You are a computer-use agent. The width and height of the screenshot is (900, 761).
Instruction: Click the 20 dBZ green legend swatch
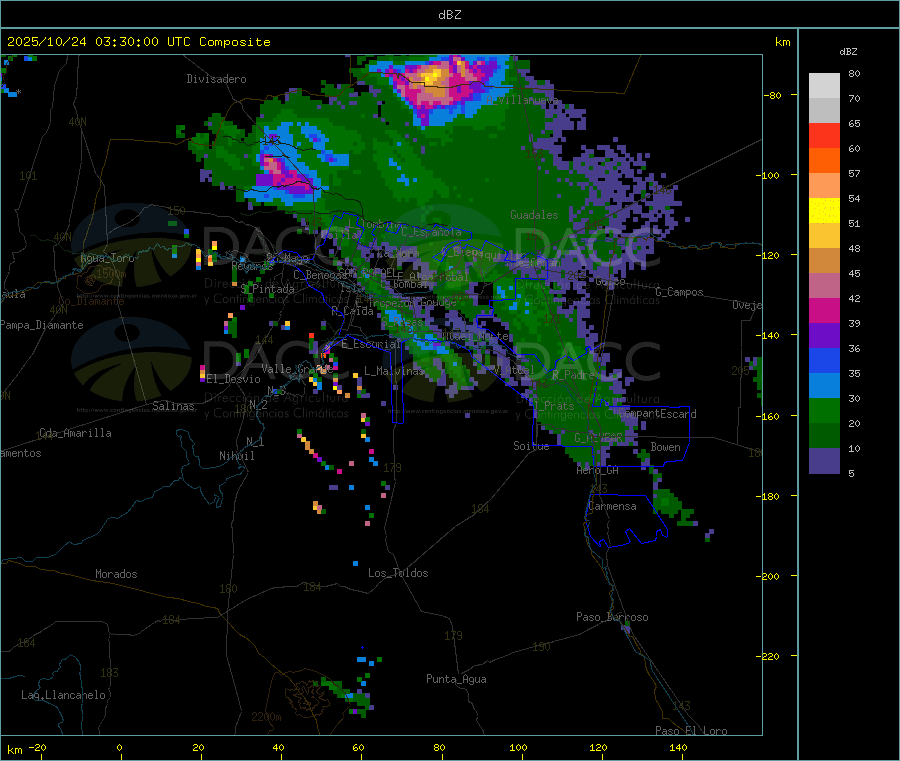(824, 411)
